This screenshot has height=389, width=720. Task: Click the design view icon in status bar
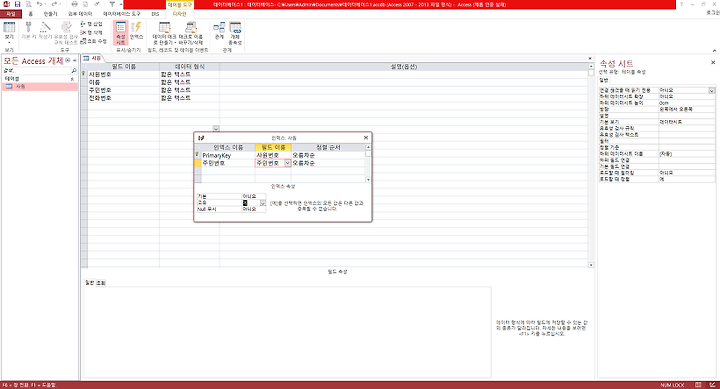pos(712,385)
